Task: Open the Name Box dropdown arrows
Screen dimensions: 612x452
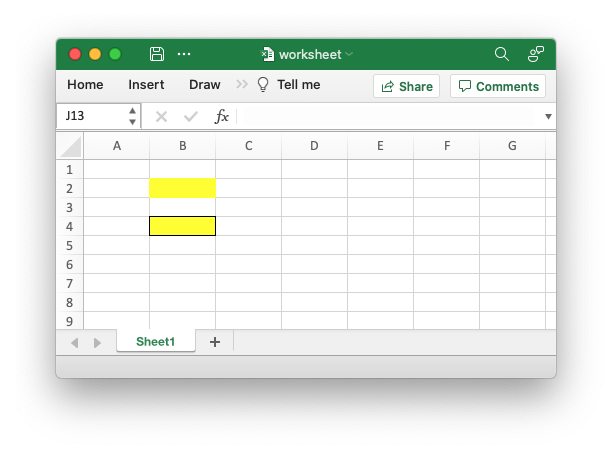Action: pos(132,116)
